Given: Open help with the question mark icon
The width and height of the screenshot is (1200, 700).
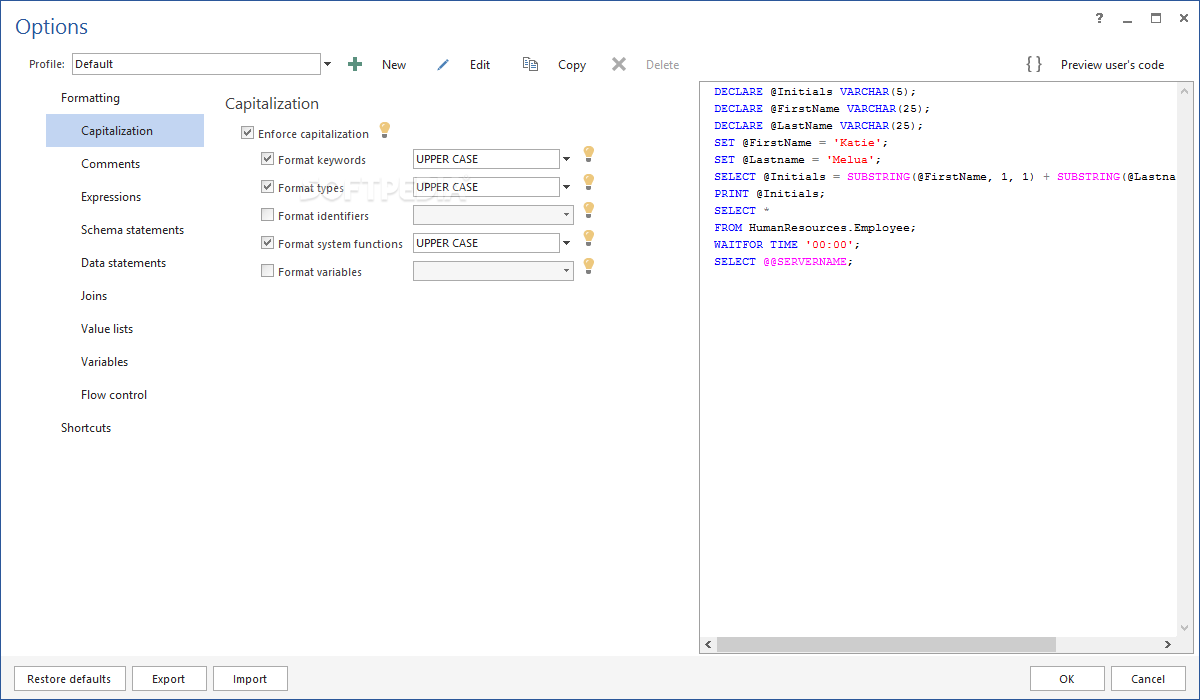Looking at the screenshot, I should coord(1099,18).
